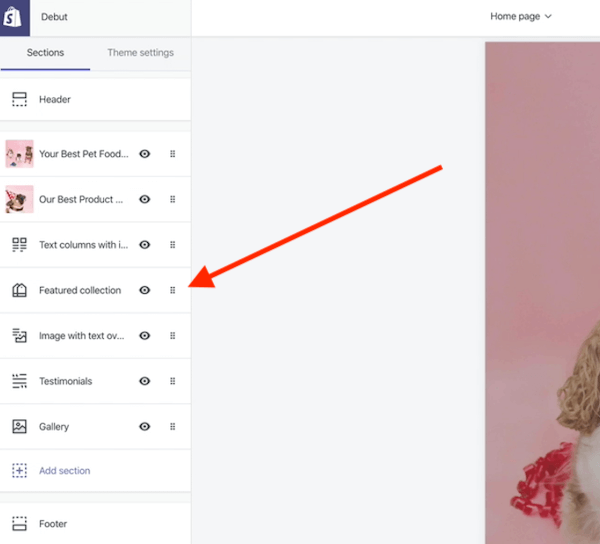Click the Add section link
The height and width of the screenshot is (544, 600).
coord(64,471)
